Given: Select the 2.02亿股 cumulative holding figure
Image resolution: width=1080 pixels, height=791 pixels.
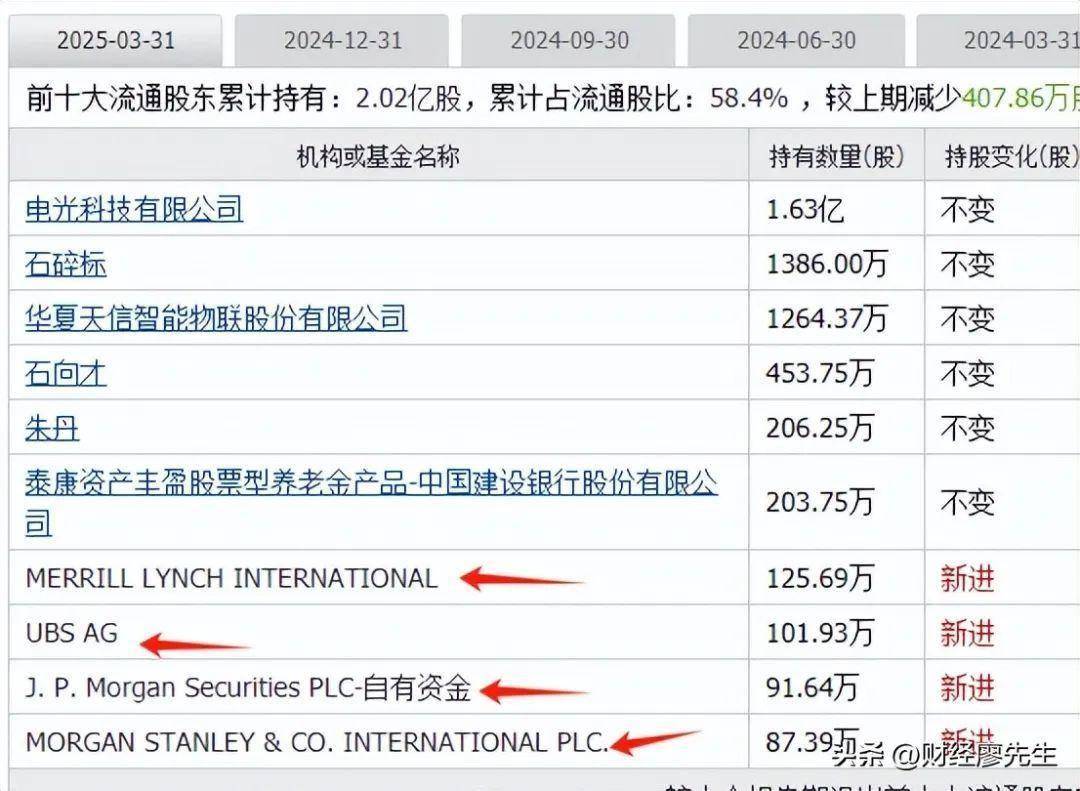Looking at the screenshot, I should pyautogui.click(x=408, y=99).
